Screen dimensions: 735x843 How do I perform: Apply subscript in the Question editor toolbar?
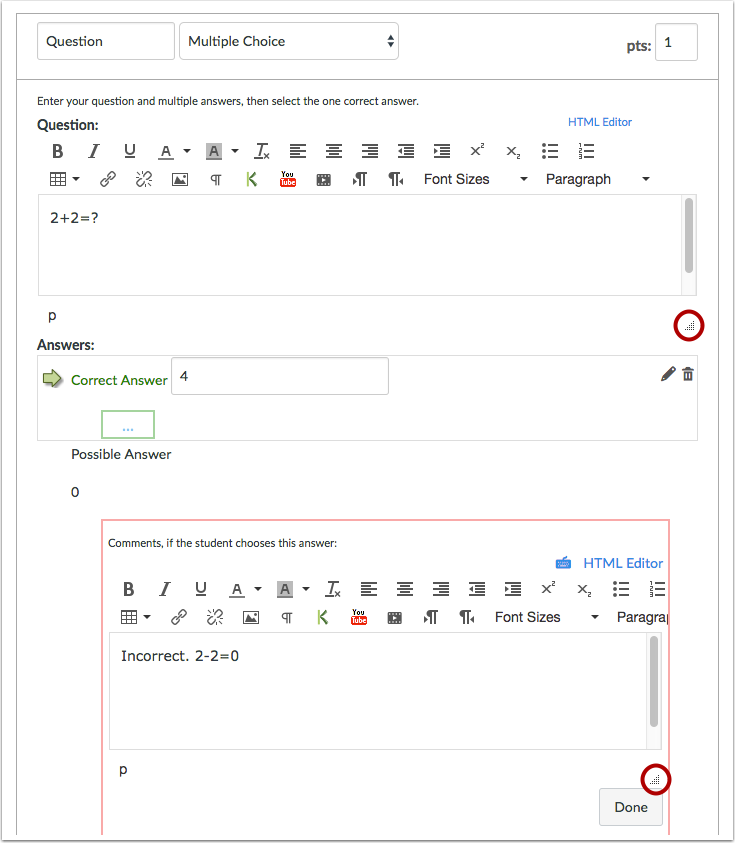tap(513, 152)
